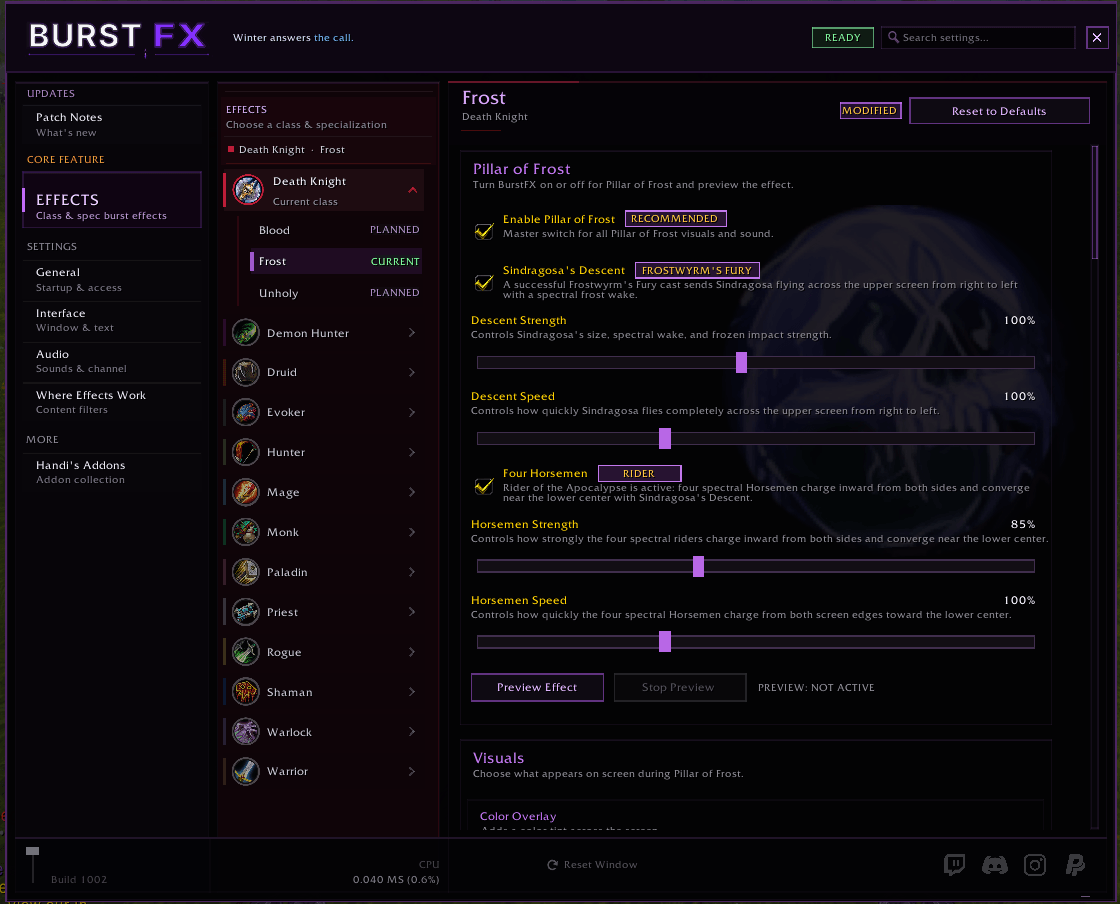Click the Shaman class icon
1120x904 pixels.
[x=246, y=692]
